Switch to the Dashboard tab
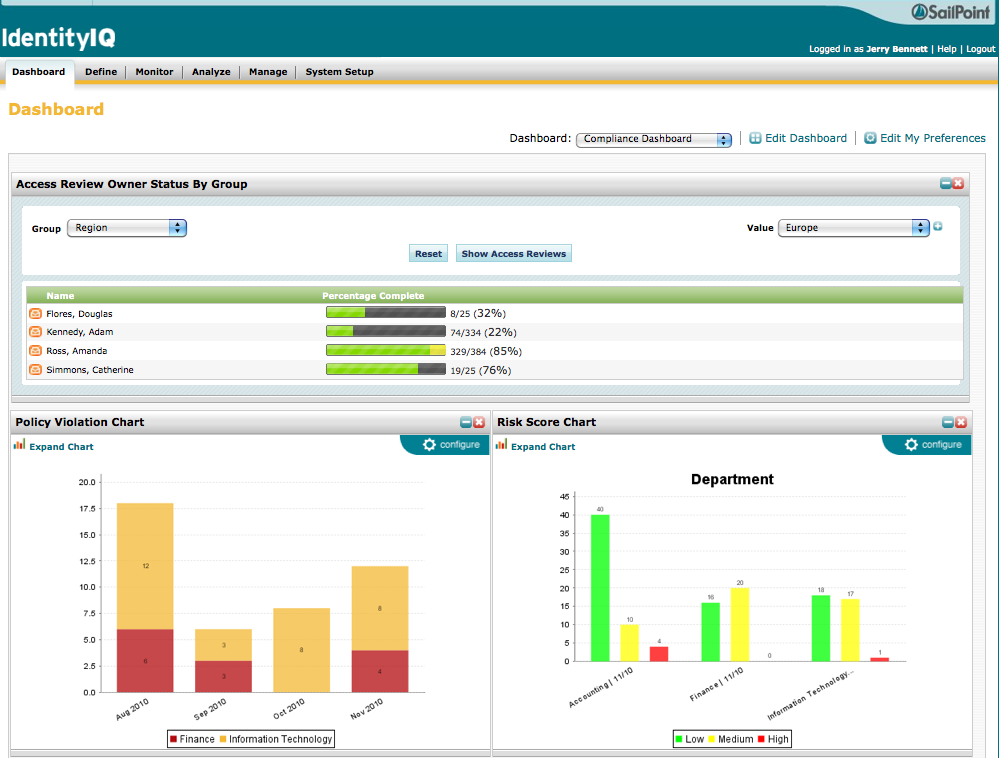Screen dimensions: 999x758 tap(39, 72)
